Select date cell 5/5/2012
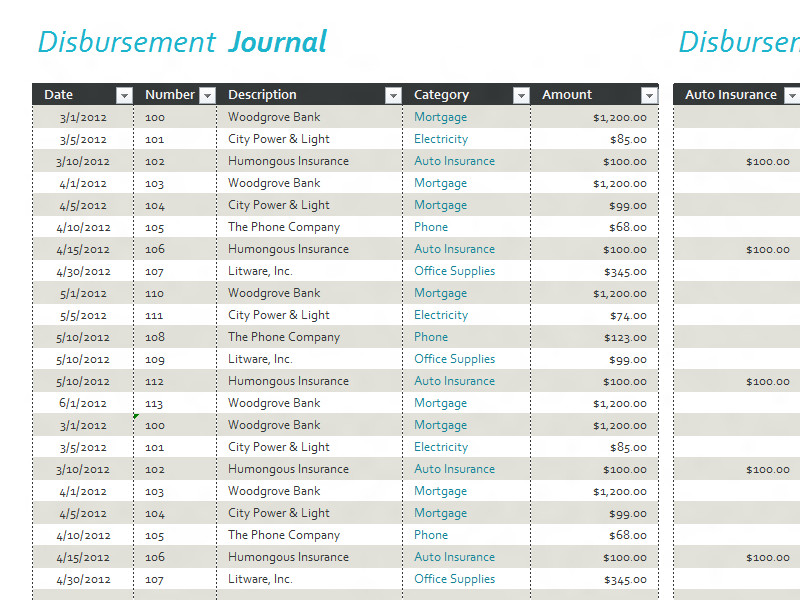 pos(83,315)
